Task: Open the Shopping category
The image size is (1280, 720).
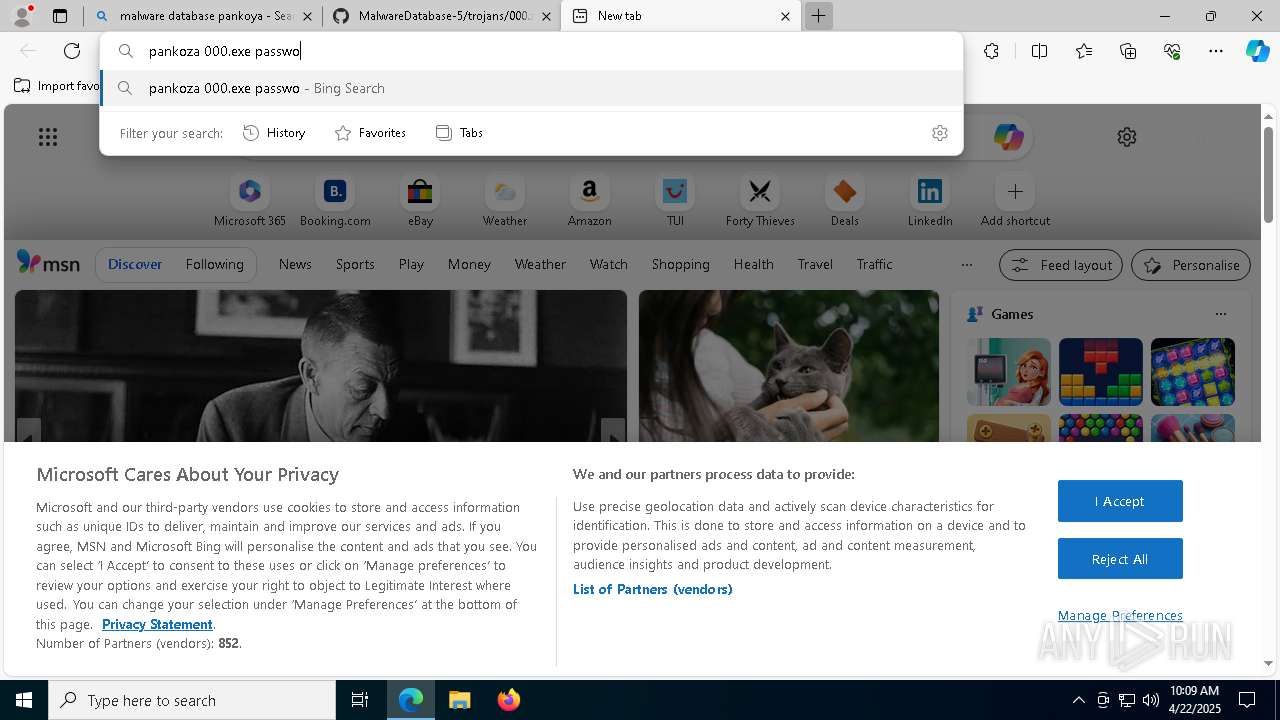Action: coord(680,264)
